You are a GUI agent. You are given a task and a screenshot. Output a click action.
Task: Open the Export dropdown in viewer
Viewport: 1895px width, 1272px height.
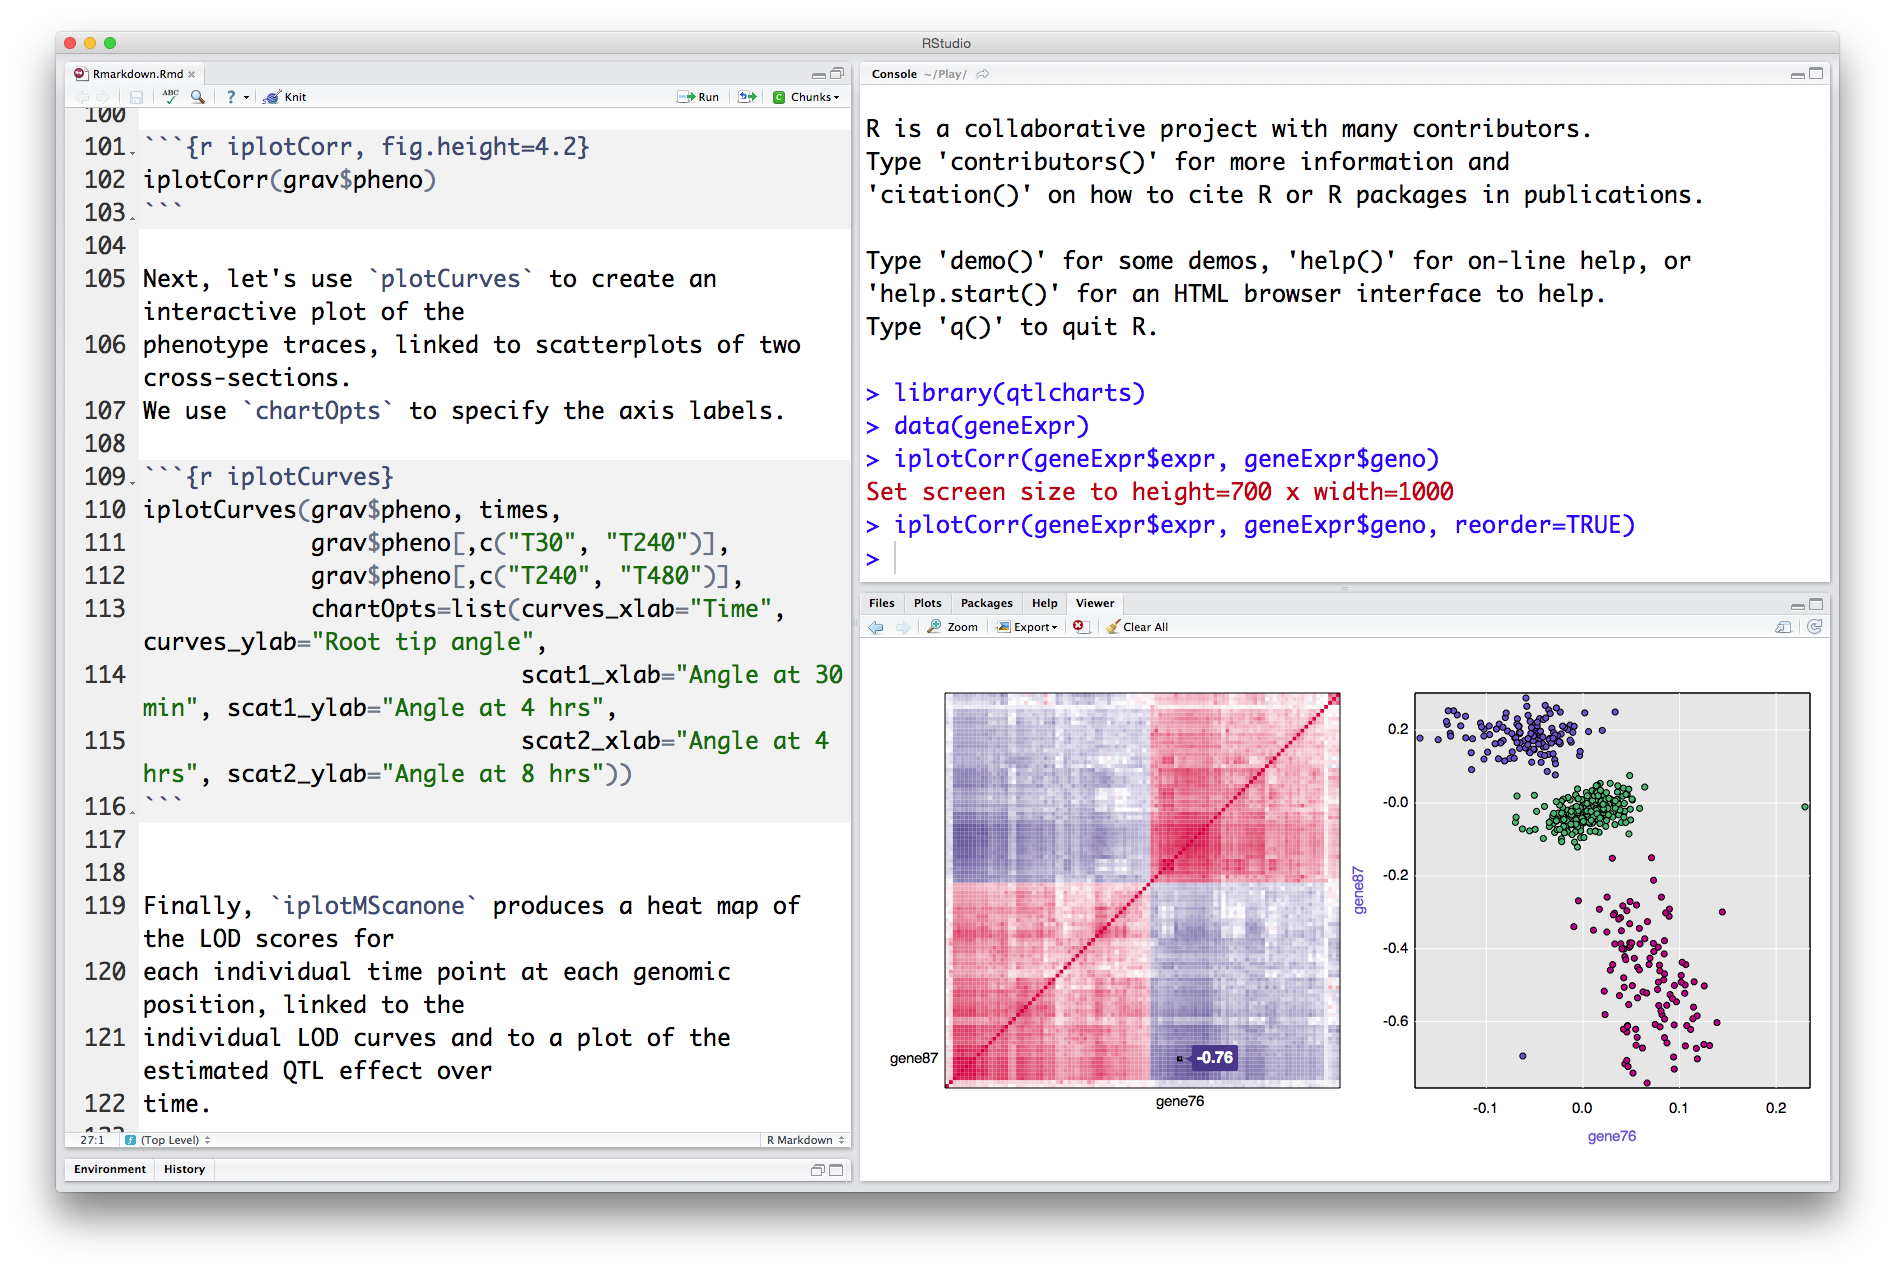1027,627
